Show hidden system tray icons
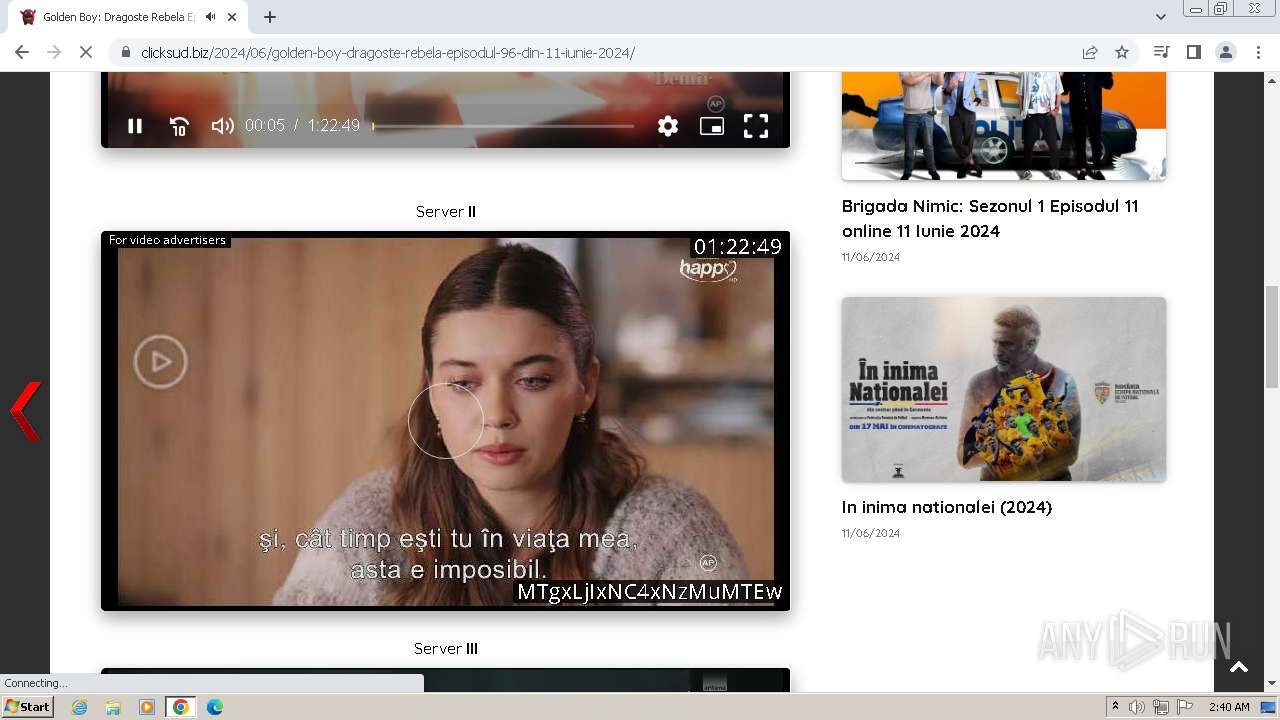The height and width of the screenshot is (720, 1280). tap(1115, 707)
